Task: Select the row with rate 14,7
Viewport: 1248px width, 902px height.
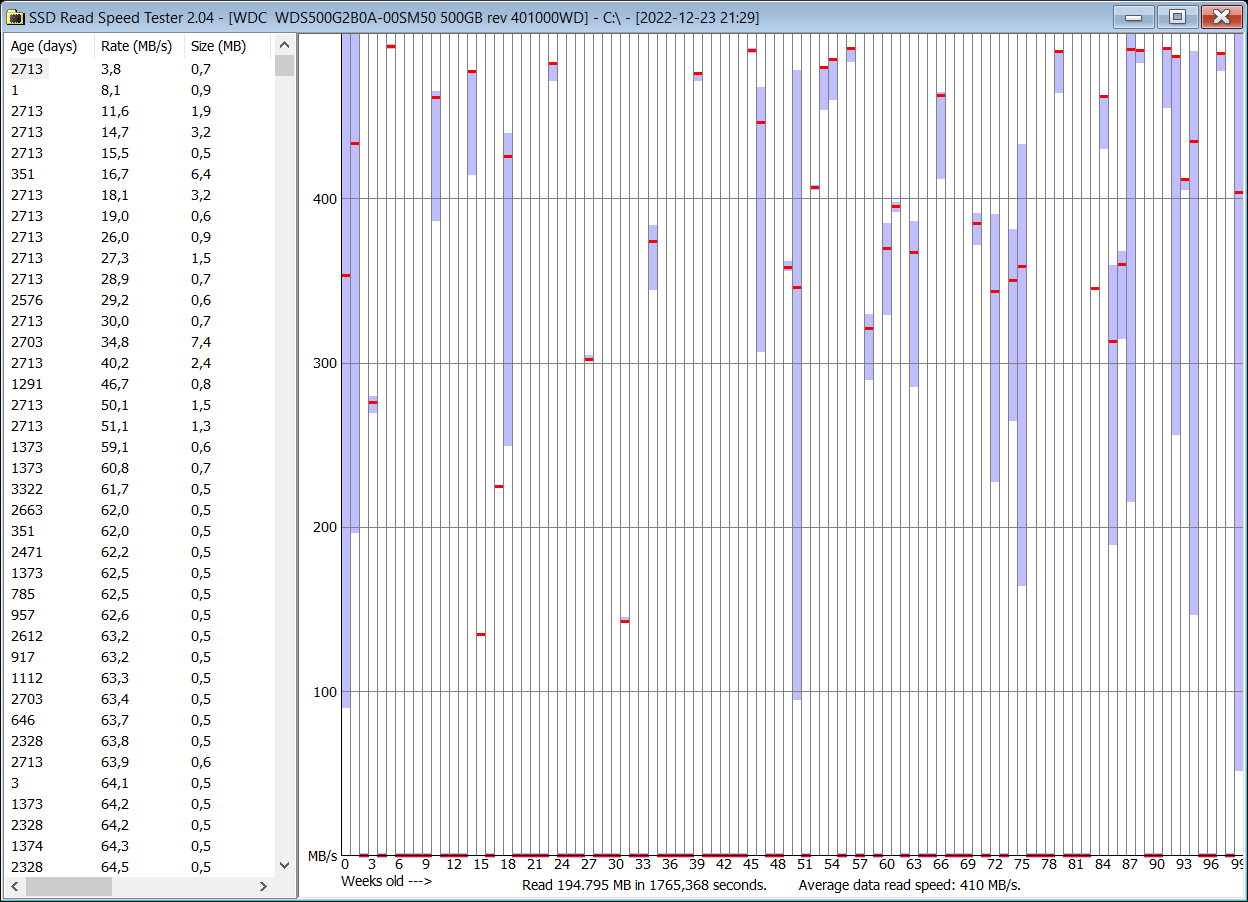Action: coord(140,131)
